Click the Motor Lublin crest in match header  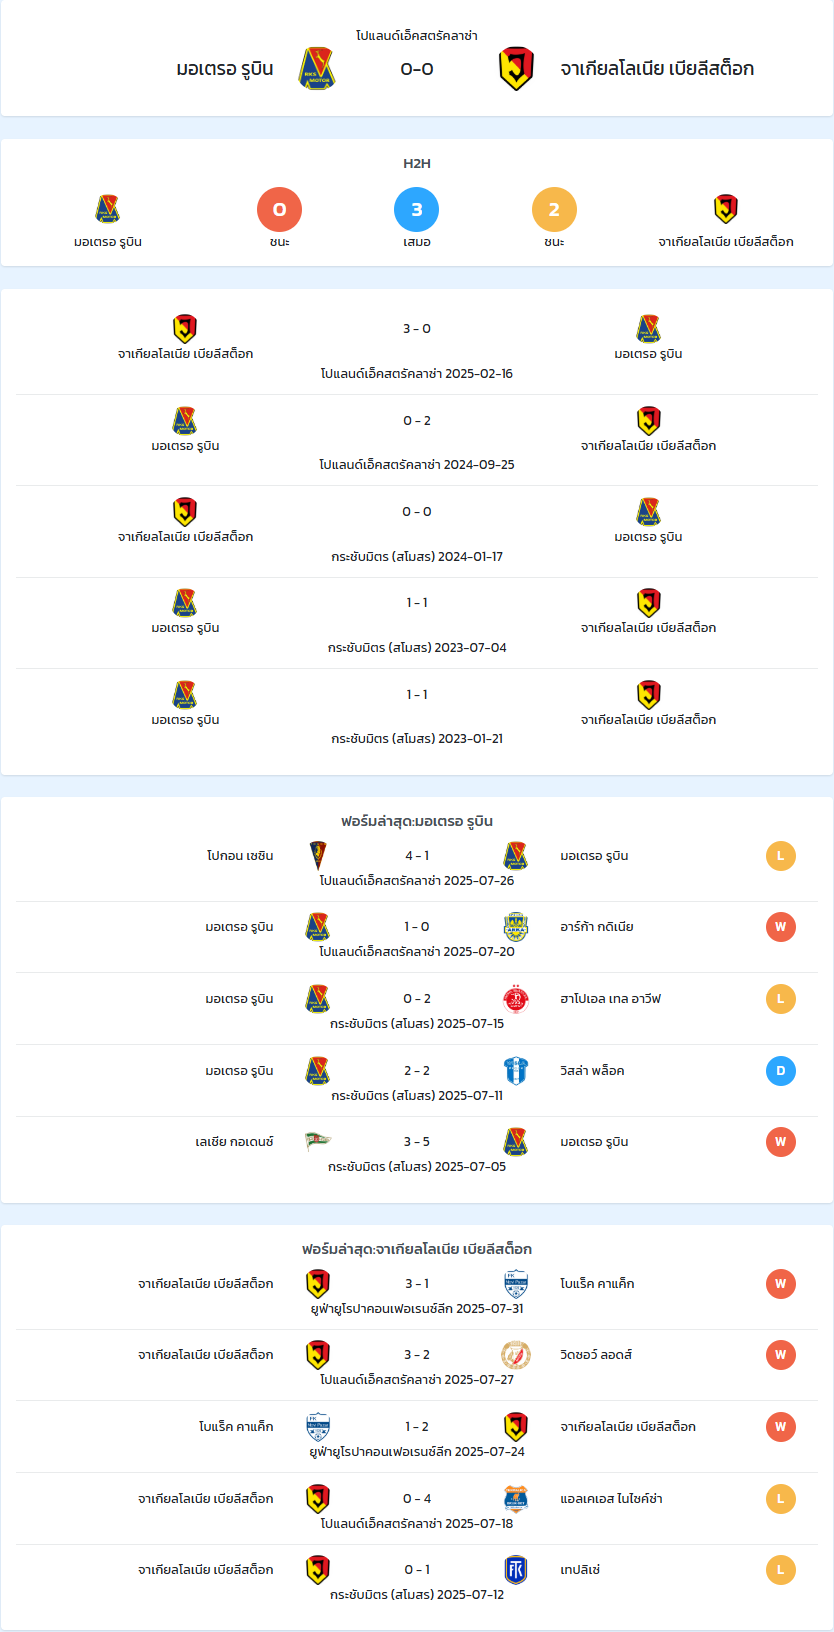[x=317, y=69]
